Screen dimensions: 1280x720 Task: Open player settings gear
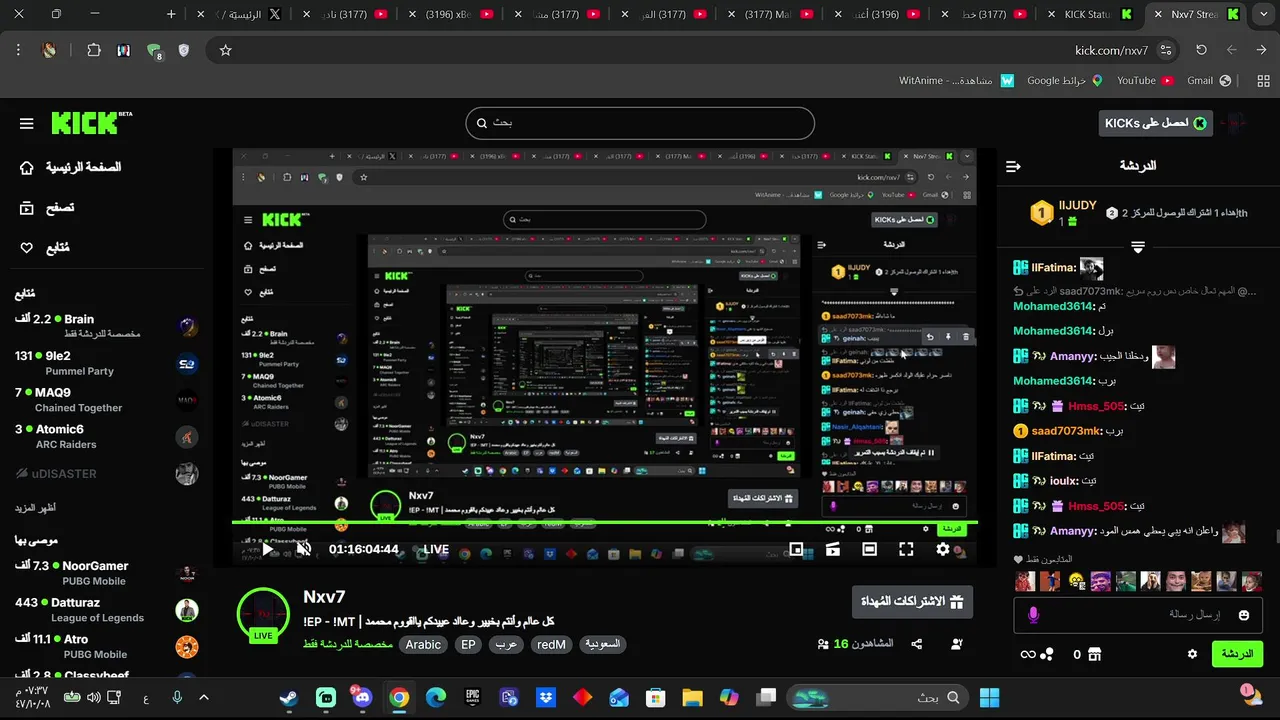tap(943, 549)
